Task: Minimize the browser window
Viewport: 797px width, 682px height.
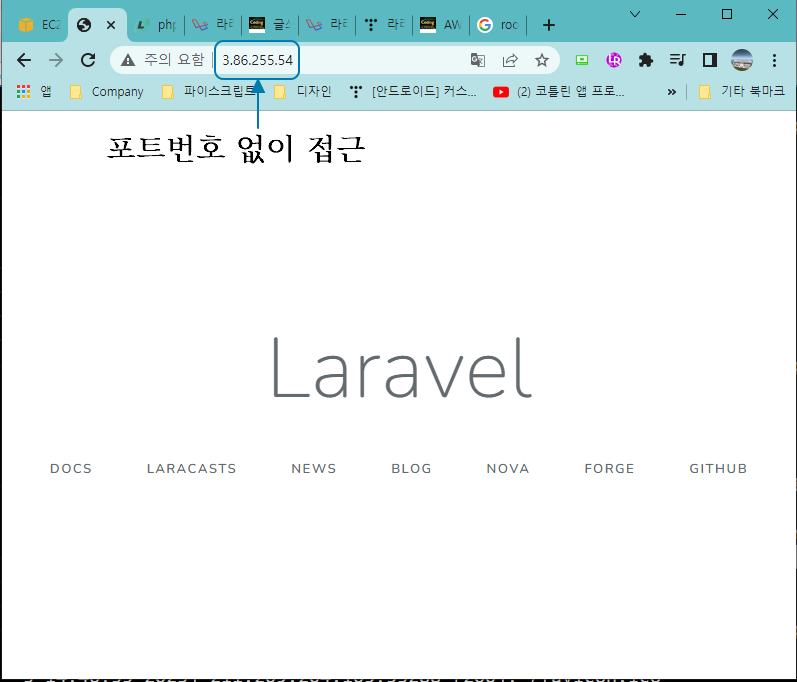Action: coord(681,14)
